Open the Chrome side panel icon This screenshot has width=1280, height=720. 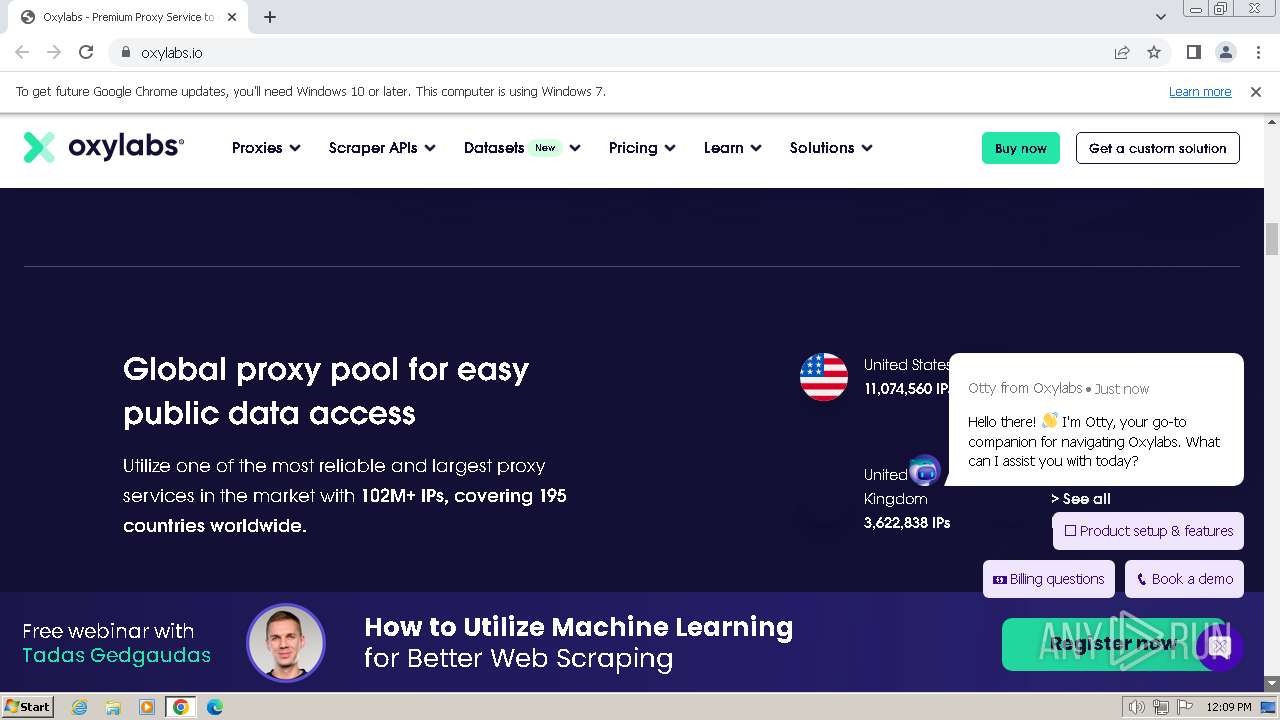tap(1194, 52)
